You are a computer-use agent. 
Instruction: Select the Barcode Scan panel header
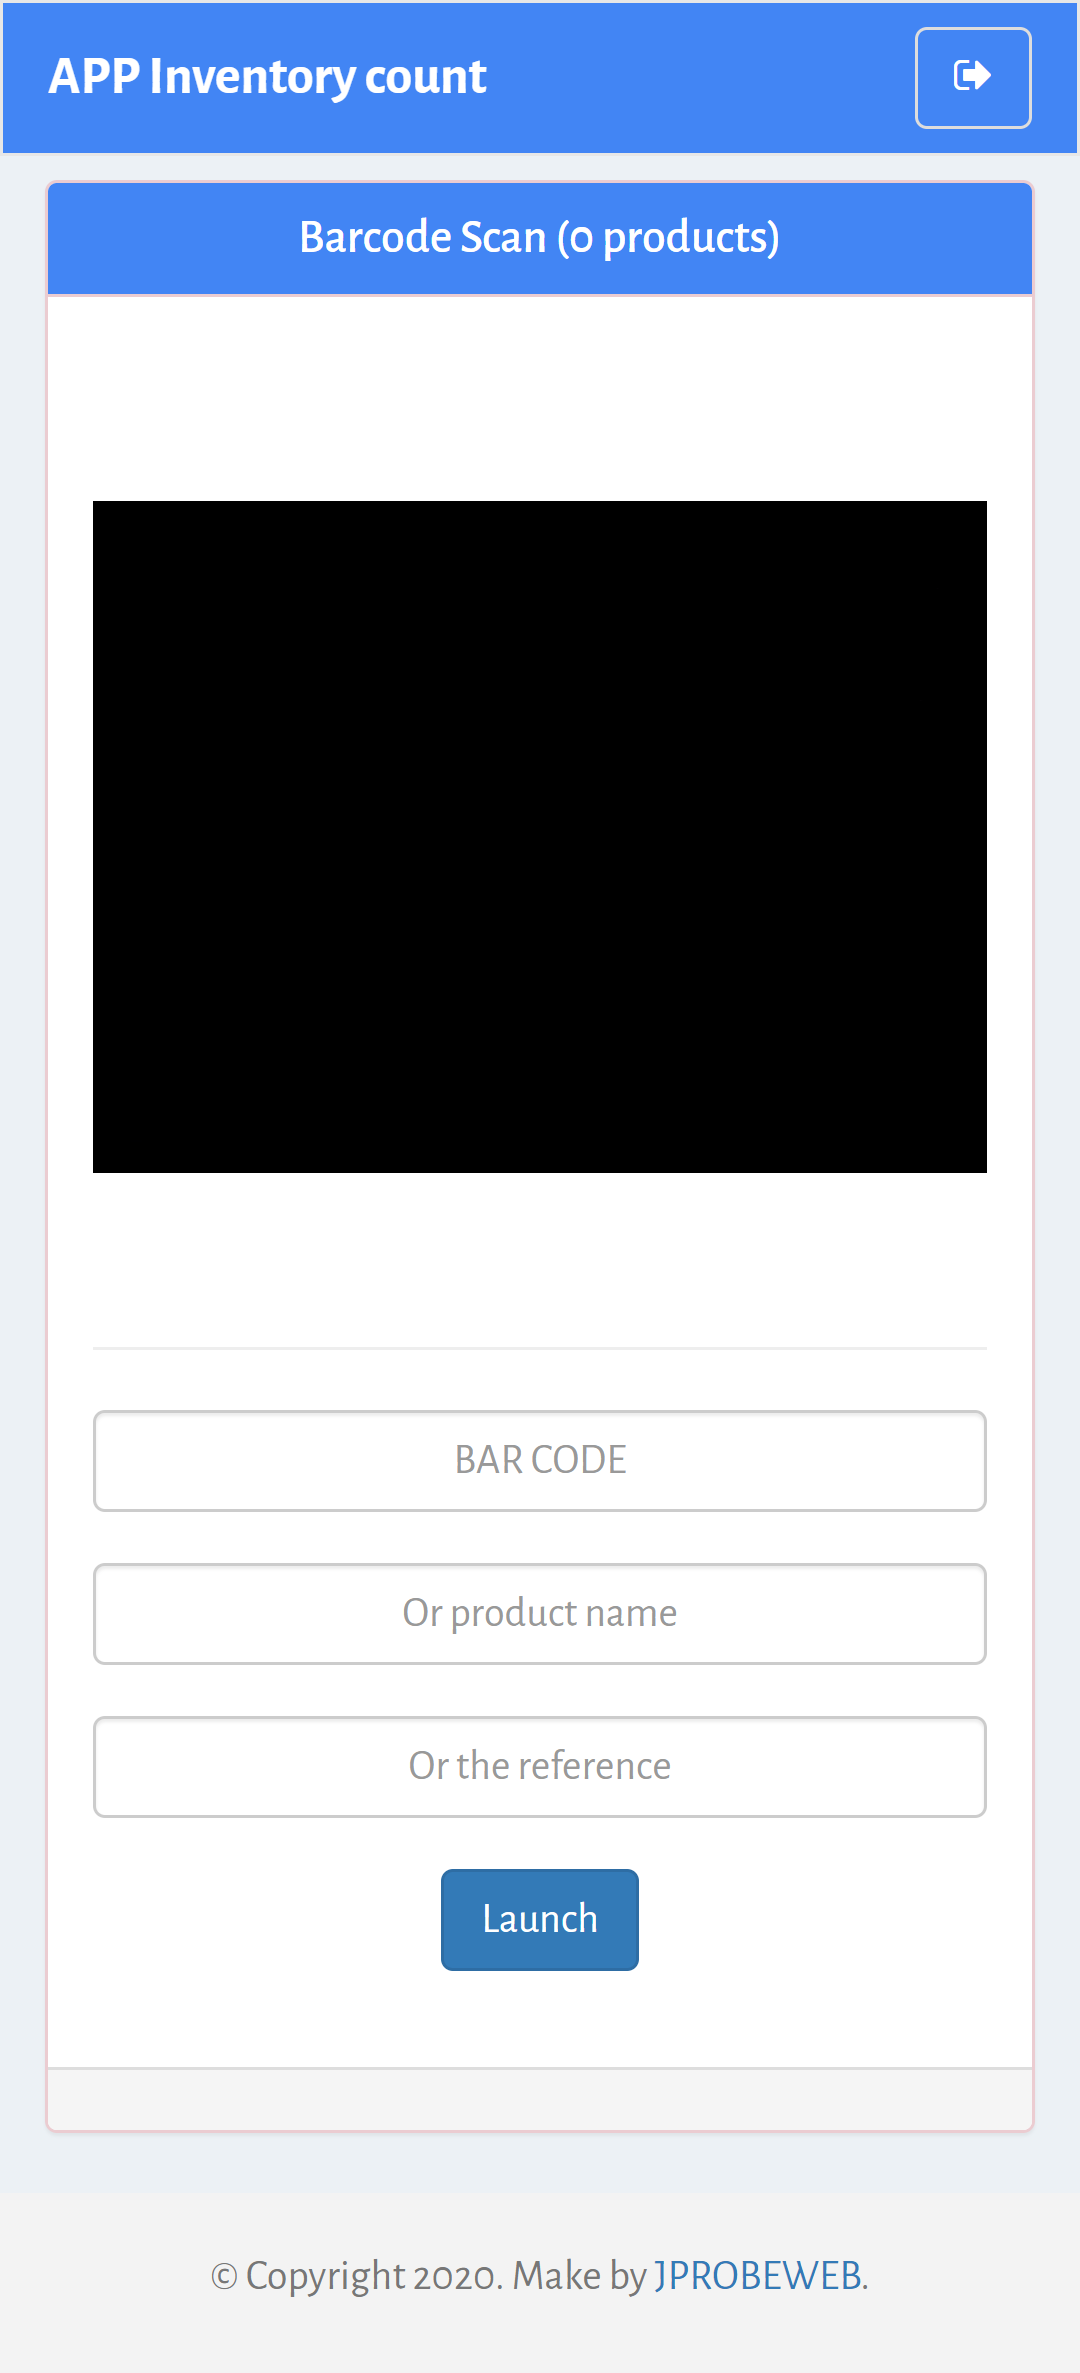click(540, 238)
